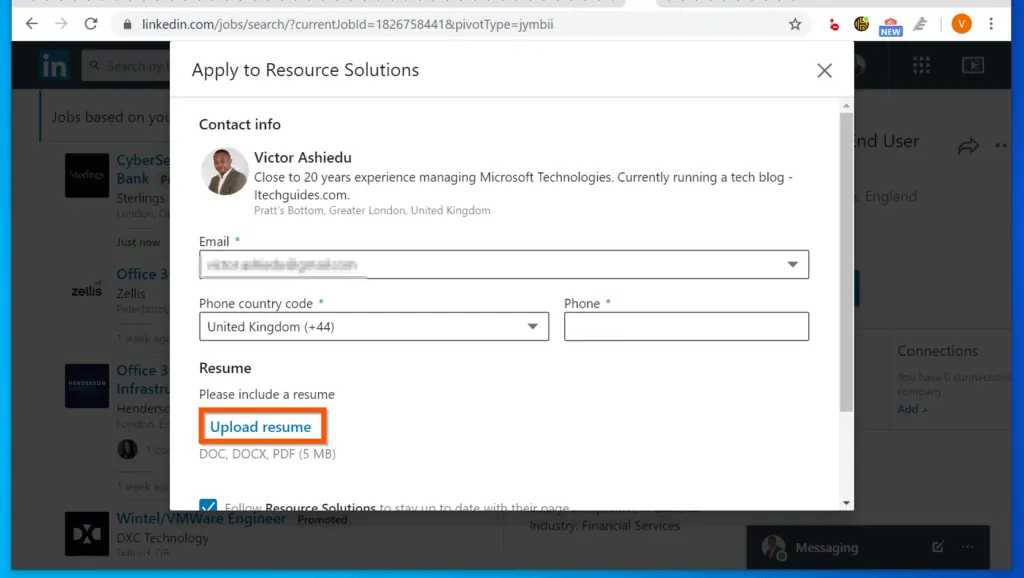Share the End User job via the arrow icon
Image resolution: width=1024 pixels, height=578 pixels.
[968, 146]
